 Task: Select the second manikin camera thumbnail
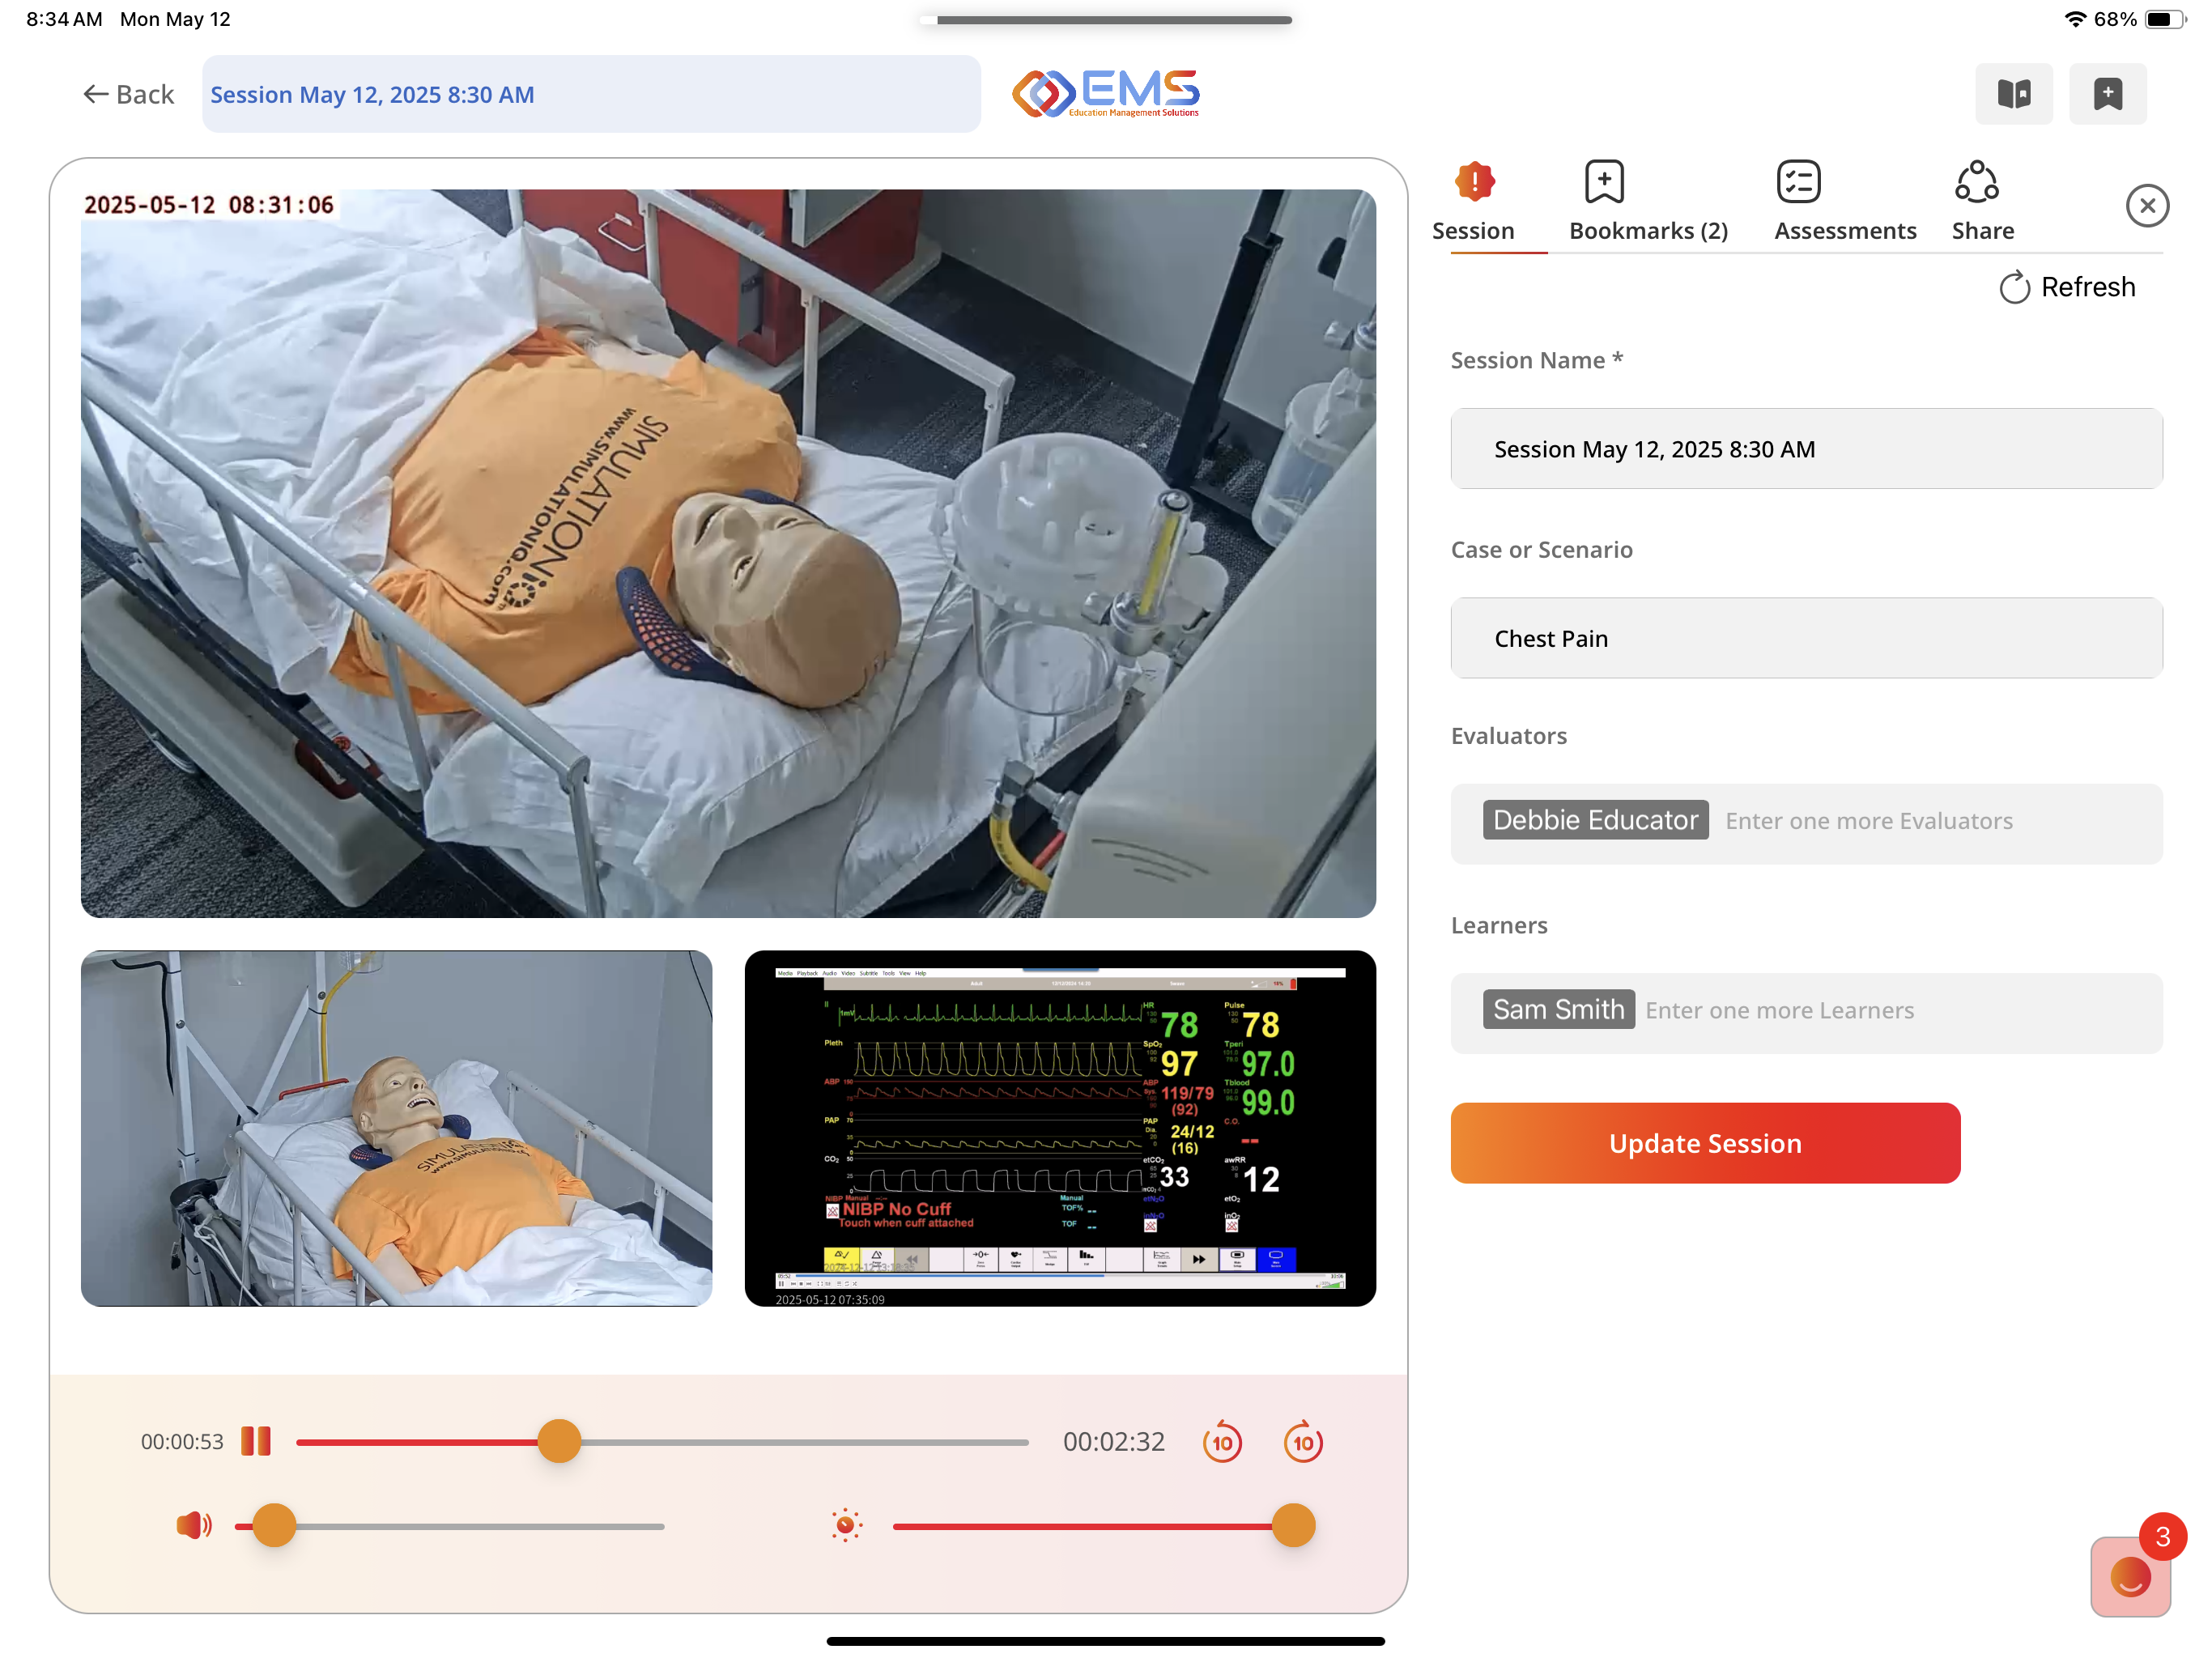point(396,1128)
